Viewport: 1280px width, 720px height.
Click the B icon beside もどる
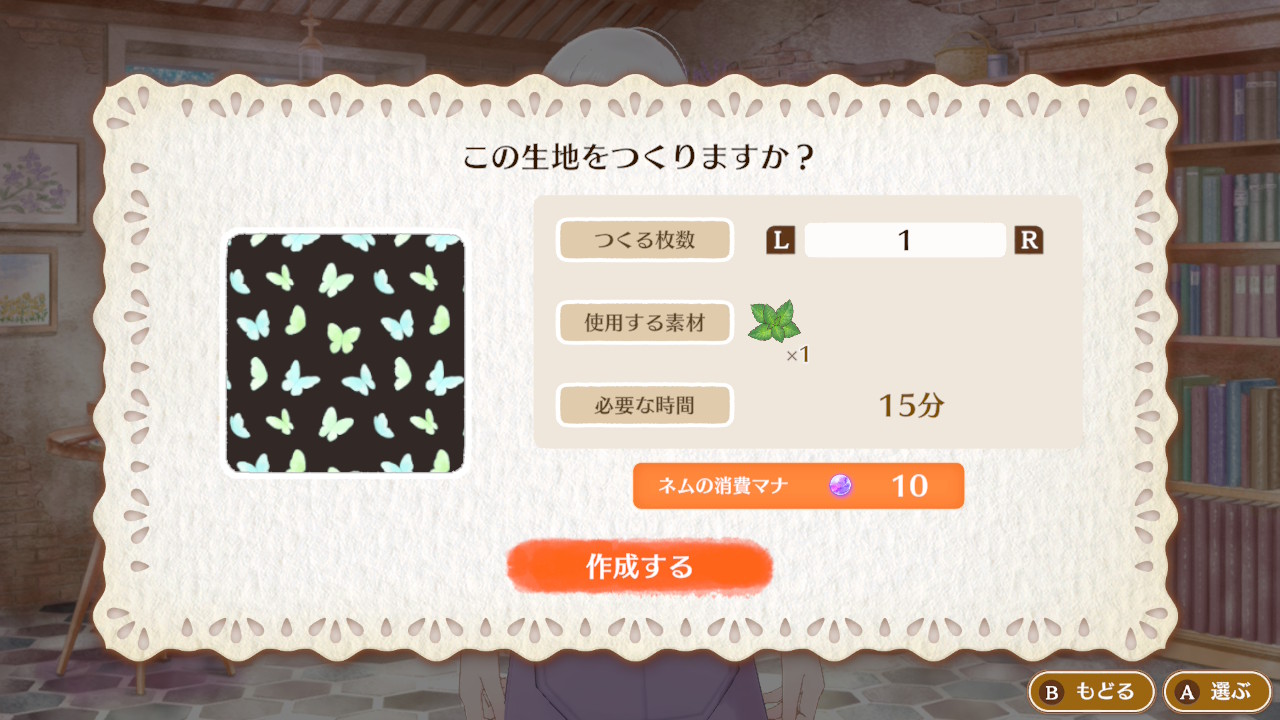[1052, 692]
